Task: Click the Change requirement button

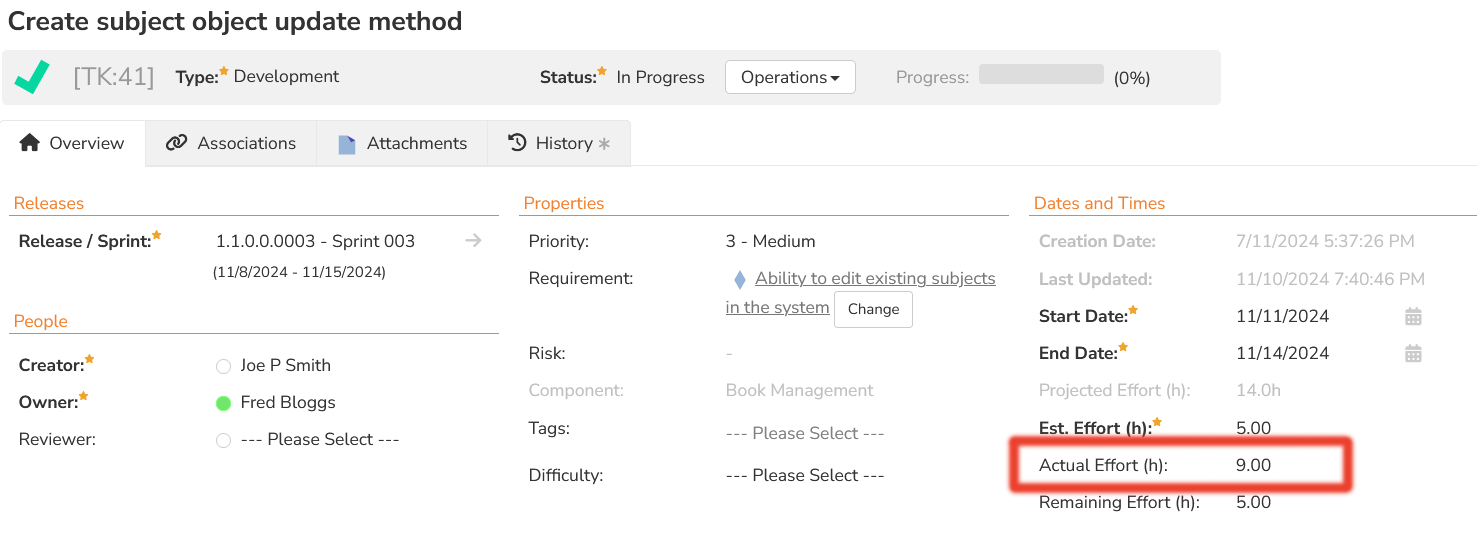Action: [873, 309]
